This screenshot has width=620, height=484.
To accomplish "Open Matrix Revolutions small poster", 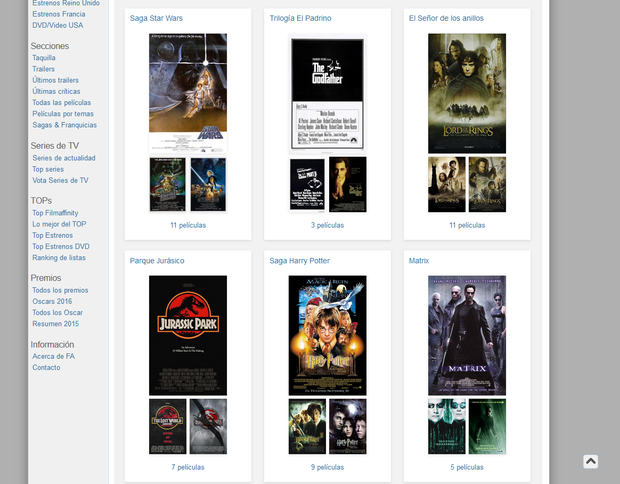I will pyautogui.click(x=487, y=426).
